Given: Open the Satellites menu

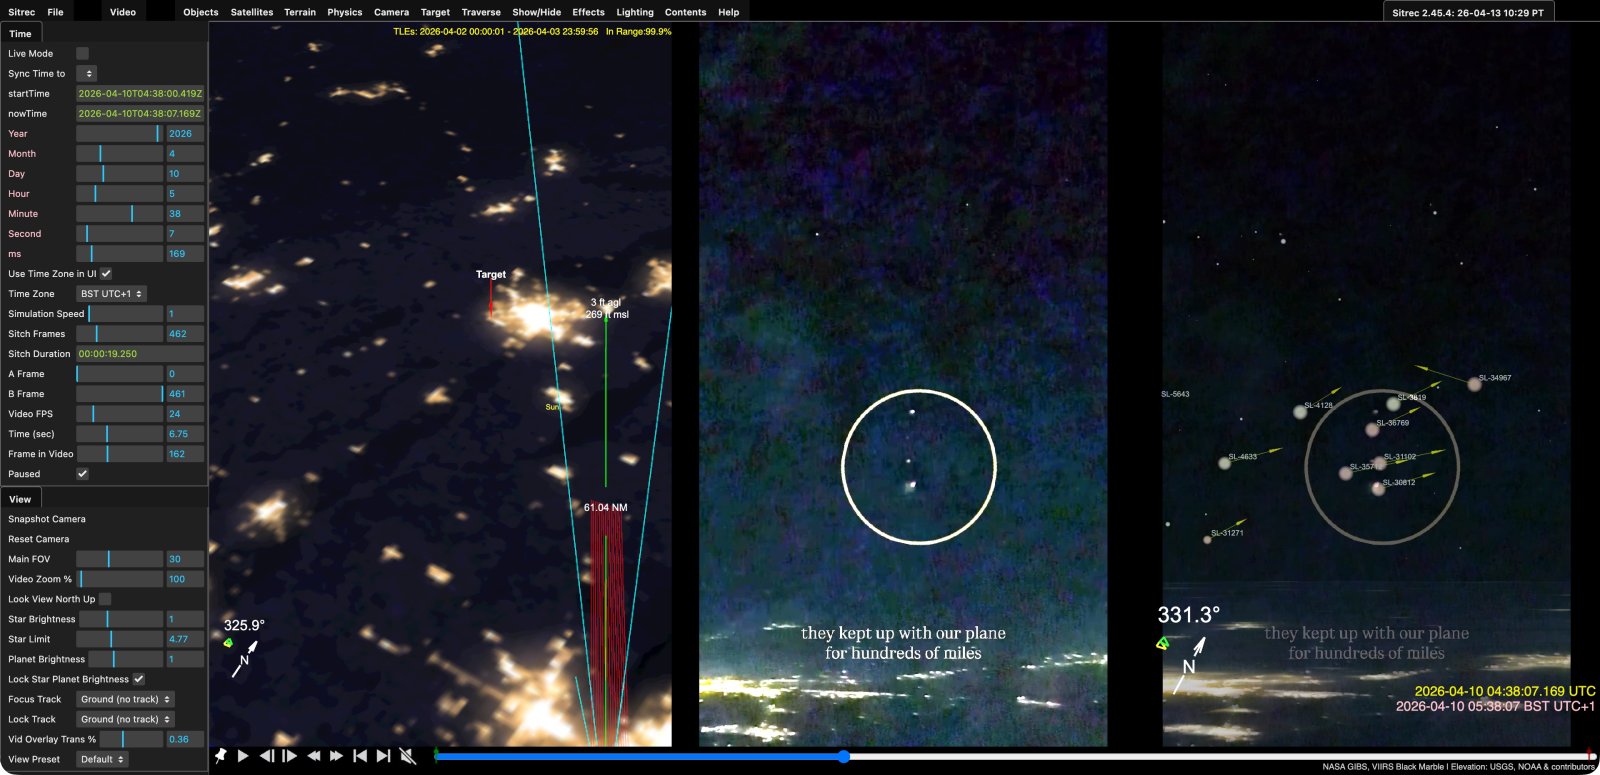Looking at the screenshot, I should click(251, 12).
